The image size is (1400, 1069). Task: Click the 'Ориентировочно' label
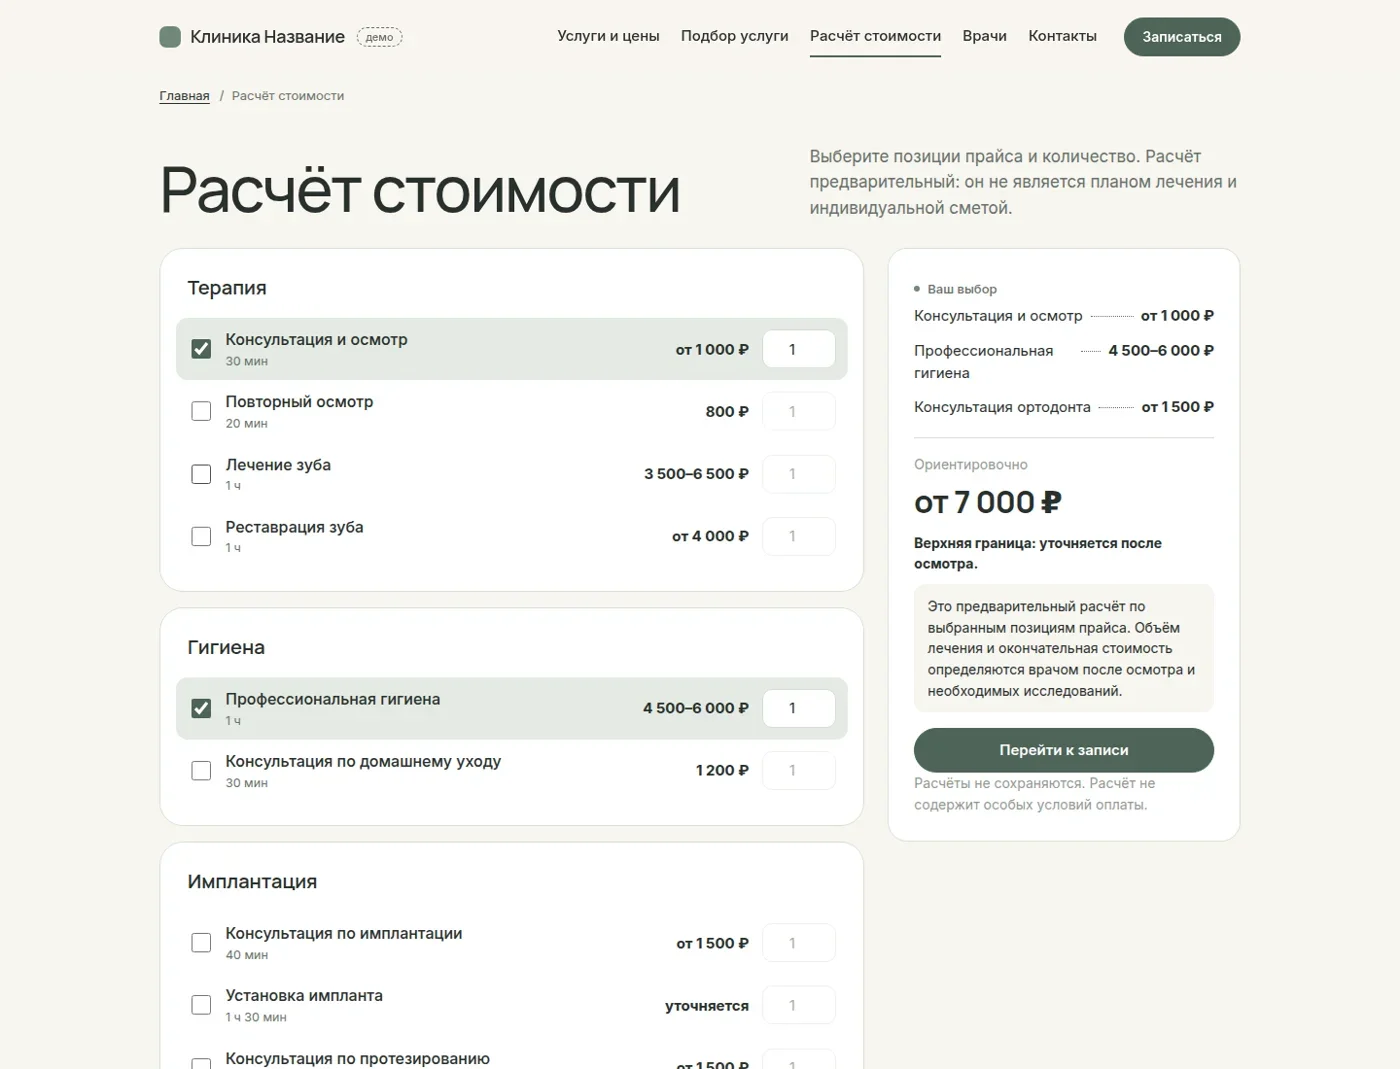pos(971,465)
